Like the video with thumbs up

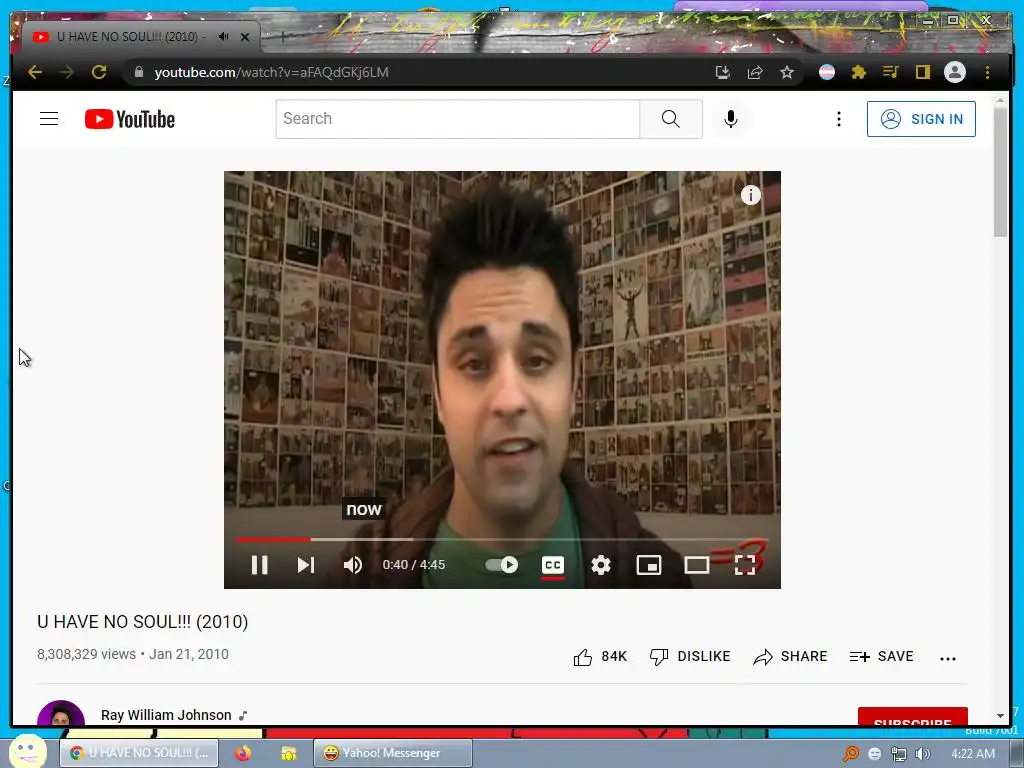tap(600, 656)
